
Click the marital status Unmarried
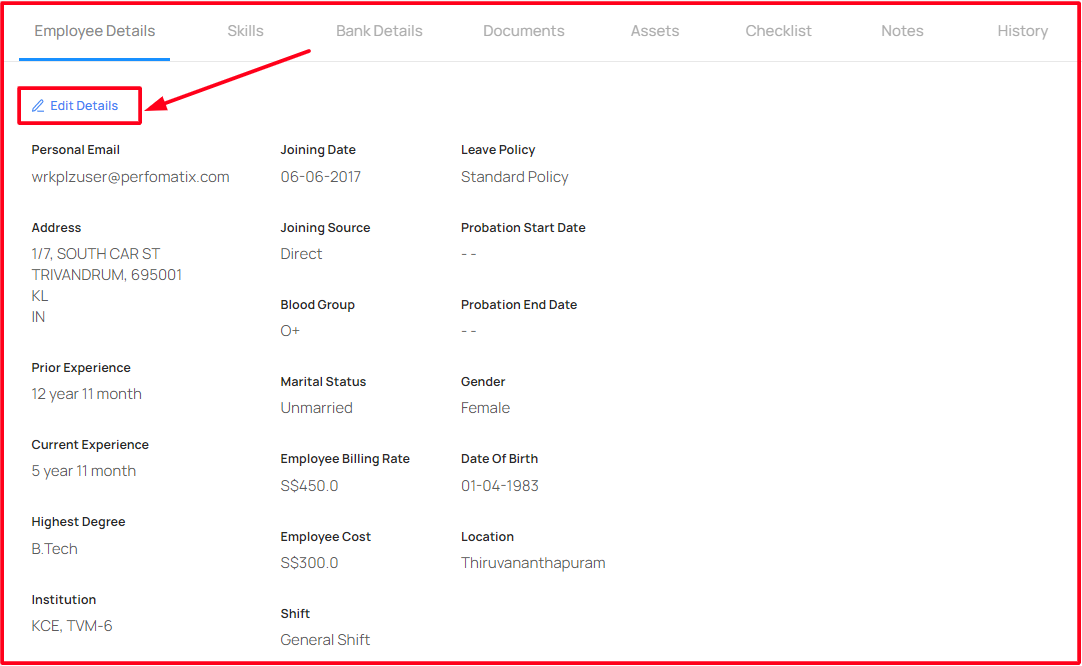tap(317, 408)
